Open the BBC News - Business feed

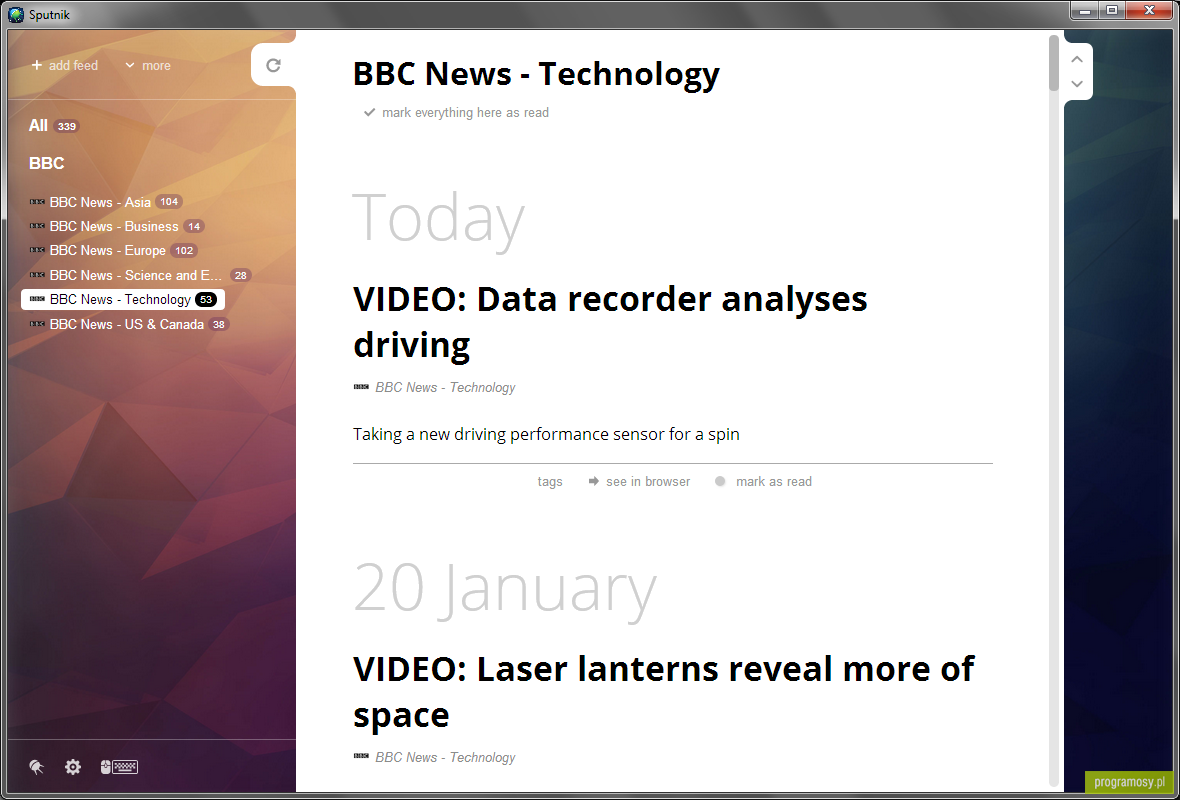(x=117, y=226)
